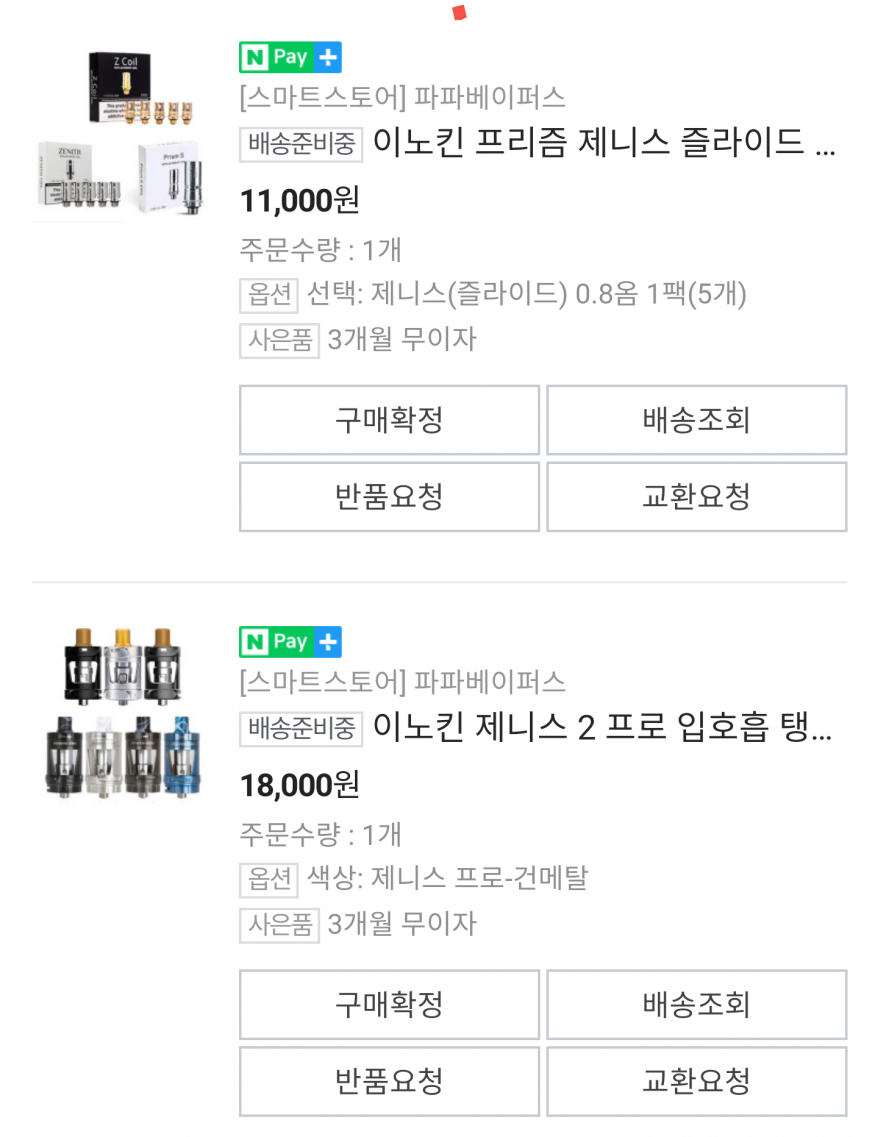Screen dimensions: 875x1137
Task: Open the 파파베이퍼스 store link for the 11,000원 order
Action: [402, 98]
